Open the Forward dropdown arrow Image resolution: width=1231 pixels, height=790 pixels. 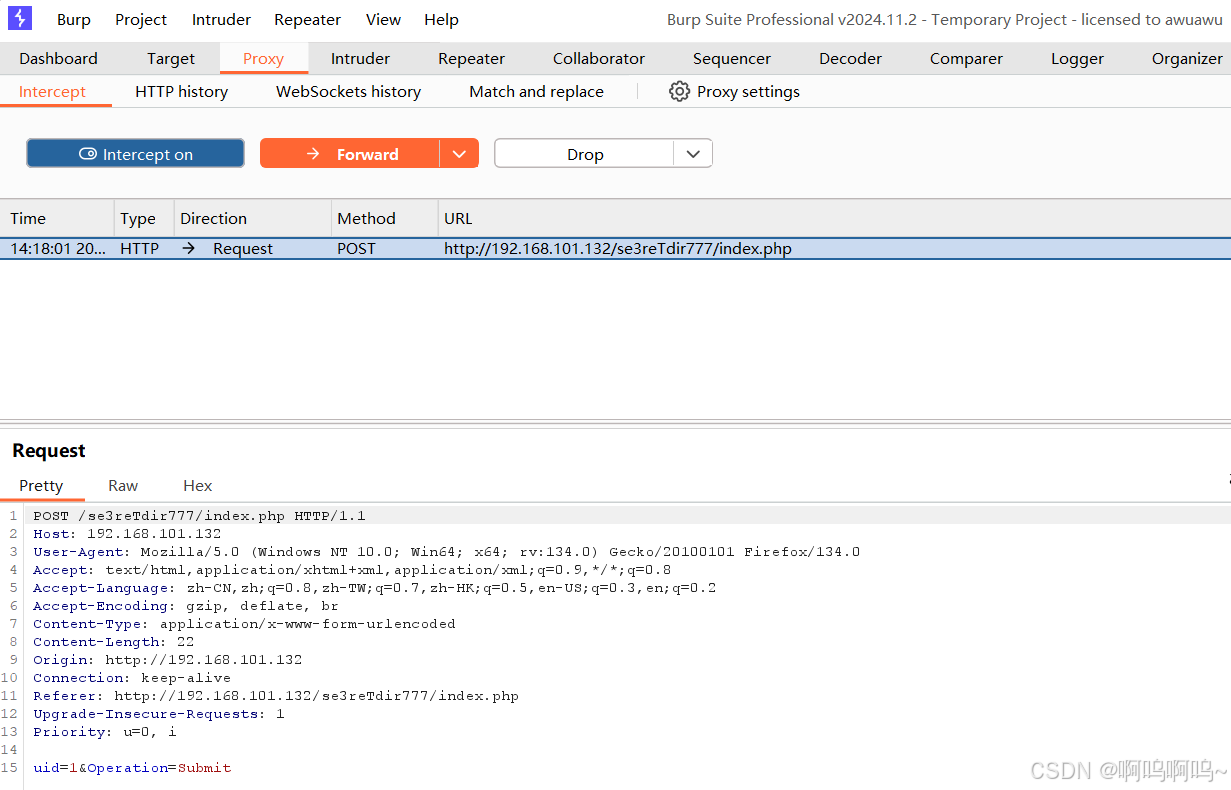click(x=459, y=154)
